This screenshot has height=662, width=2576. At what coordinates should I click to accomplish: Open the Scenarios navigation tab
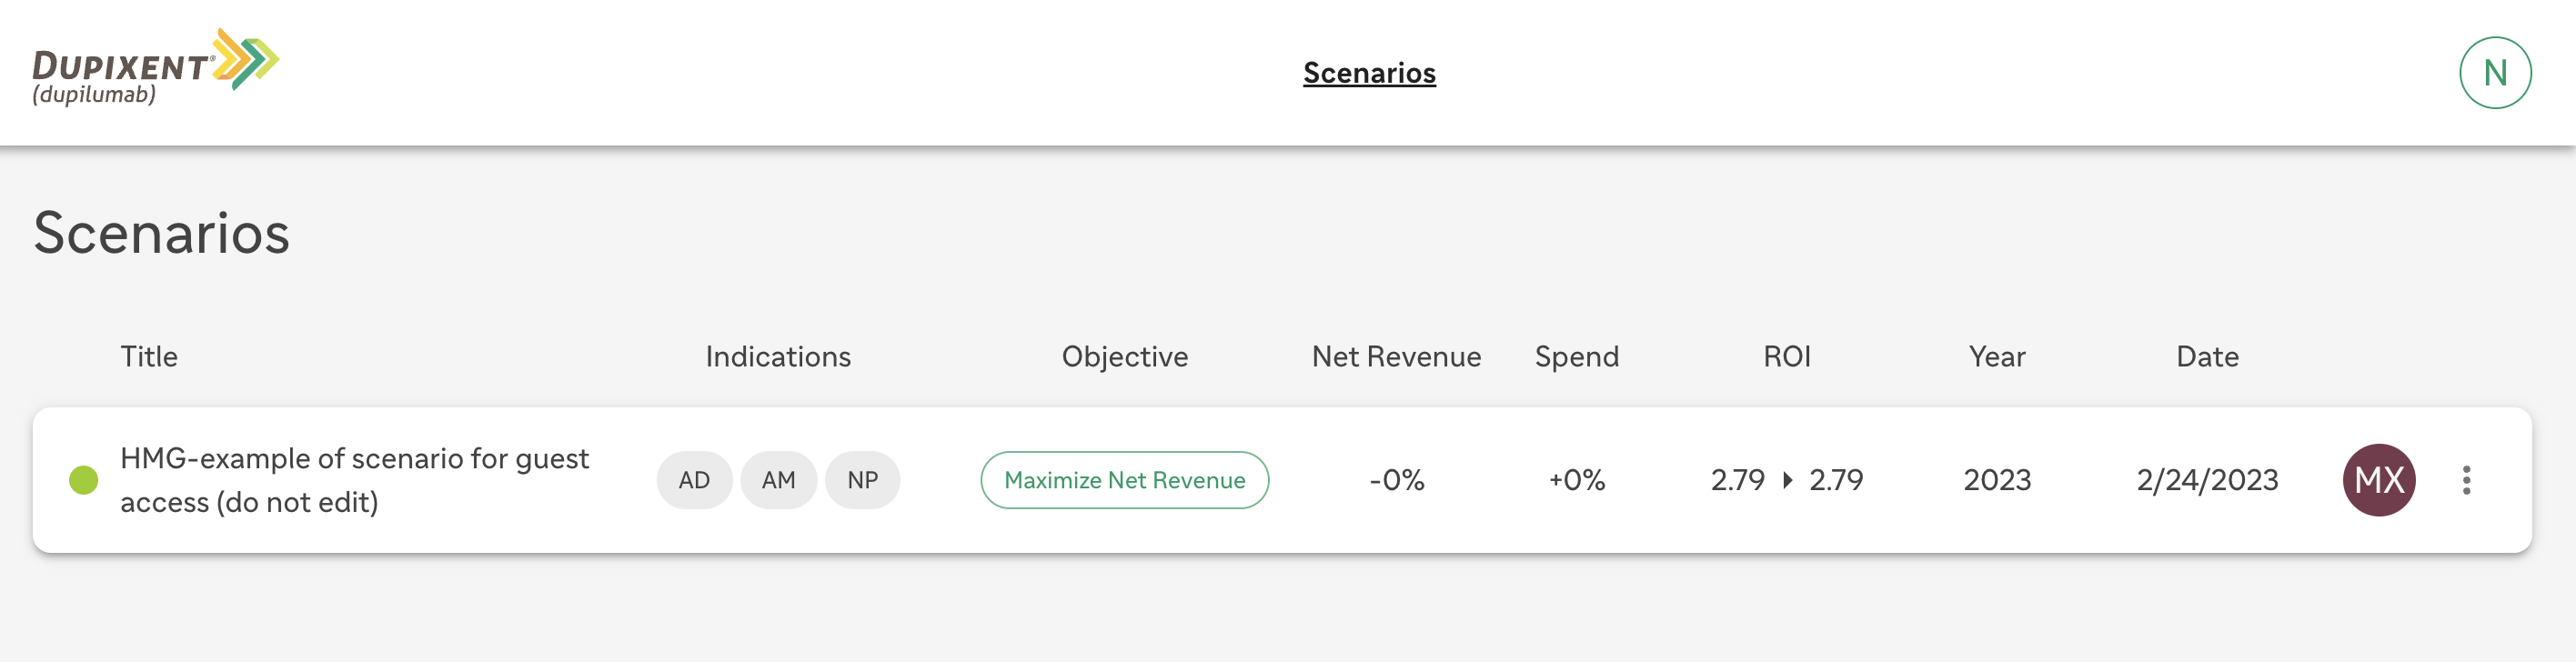click(x=1369, y=73)
